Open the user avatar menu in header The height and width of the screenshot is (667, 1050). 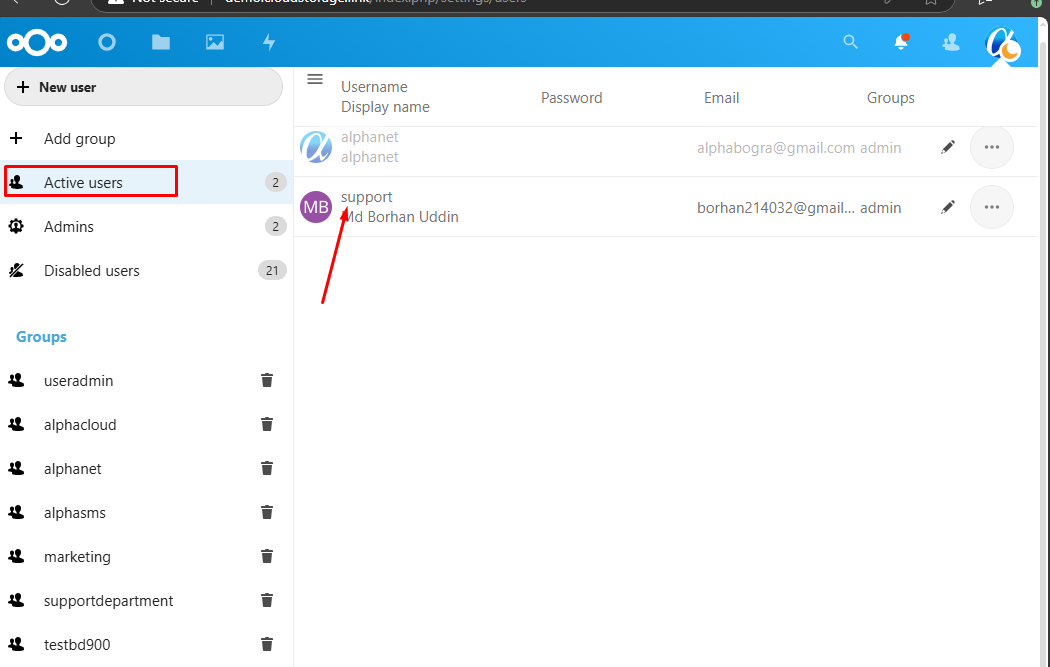tap(1002, 44)
